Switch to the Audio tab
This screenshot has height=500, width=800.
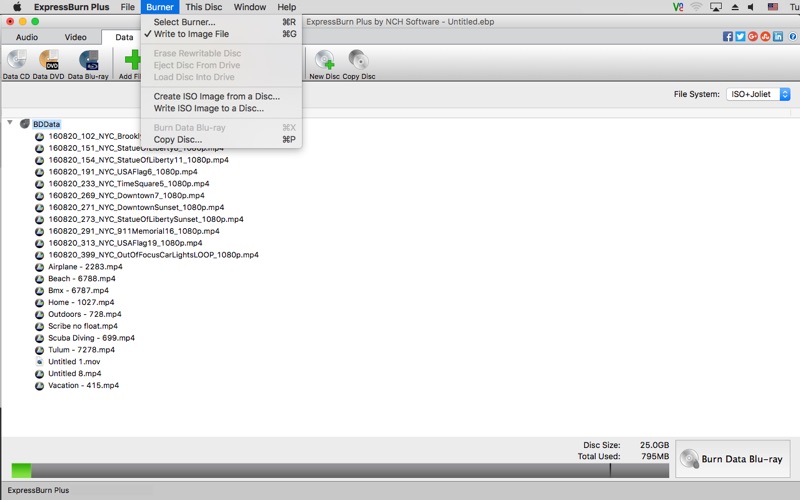pyautogui.click(x=27, y=37)
